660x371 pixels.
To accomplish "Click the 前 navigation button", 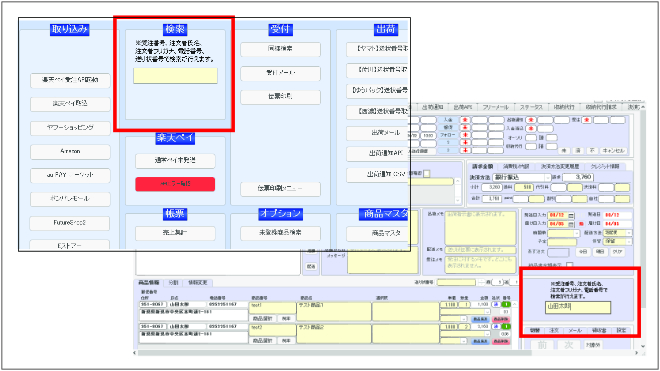I will point(542,345).
